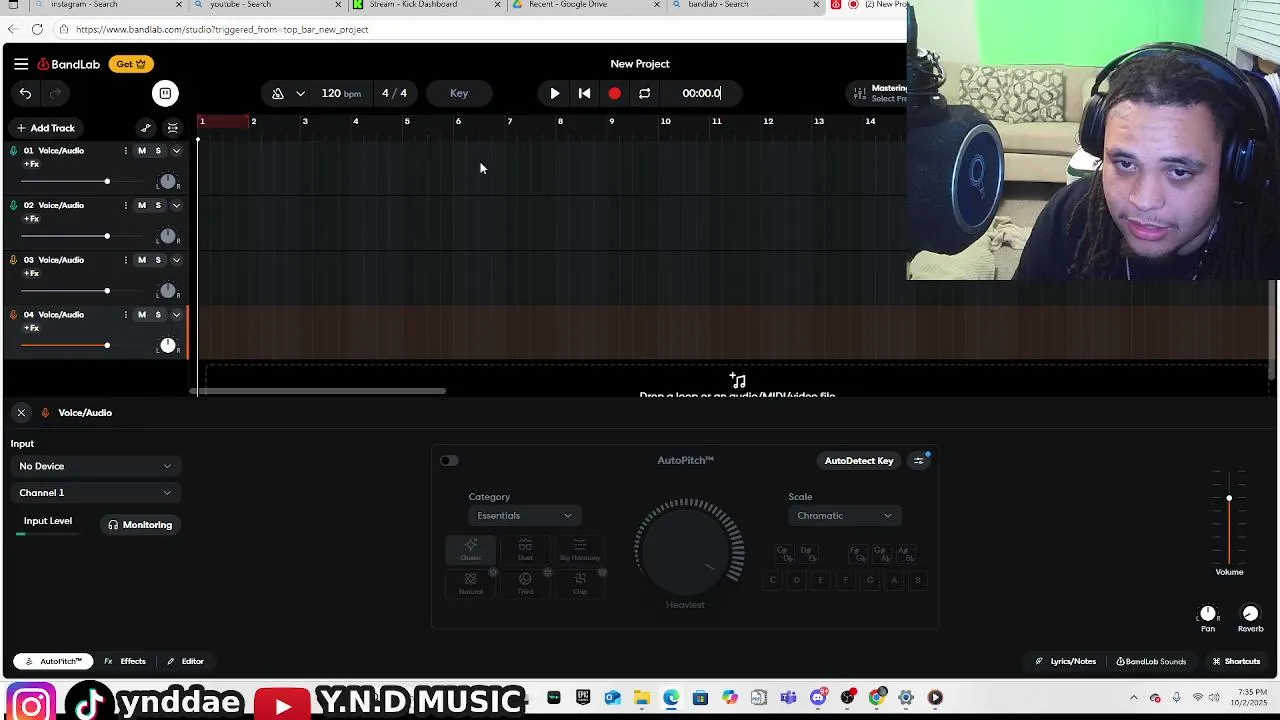Viewport: 1280px width, 720px height.
Task: Change the 4 / 4 time signature
Action: pos(394,93)
